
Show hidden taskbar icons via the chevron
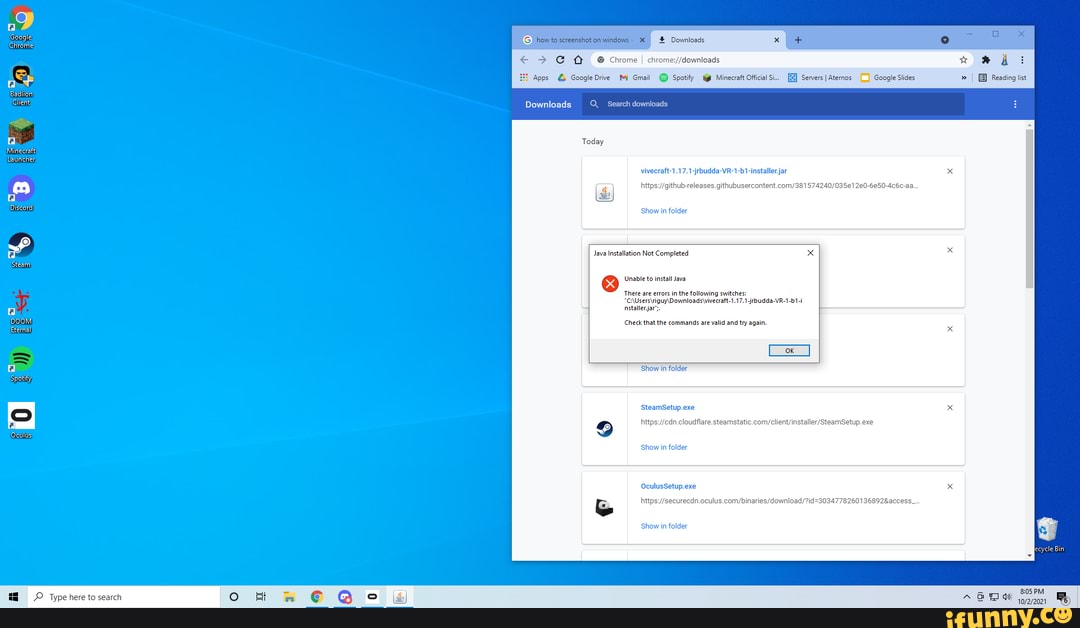point(966,597)
